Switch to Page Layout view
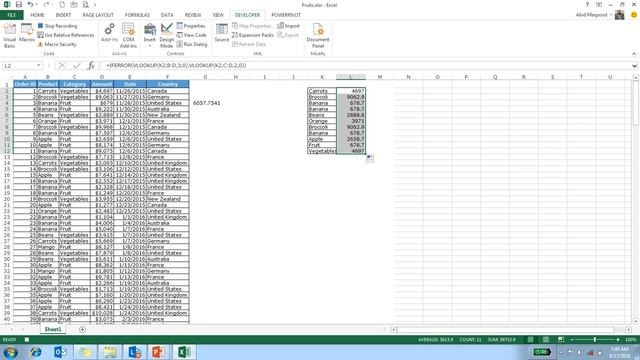The height and width of the screenshot is (360, 640). click(x=546, y=340)
